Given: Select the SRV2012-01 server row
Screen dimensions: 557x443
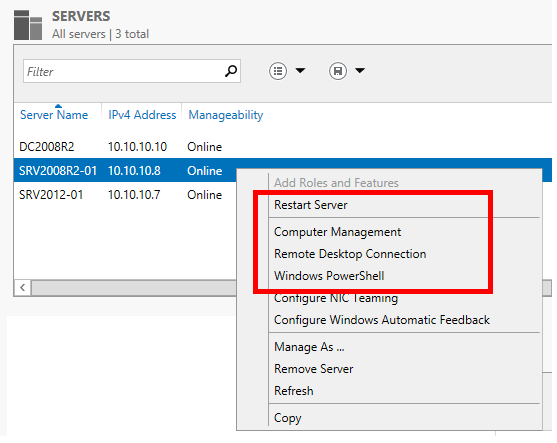Looking at the screenshot, I should (125, 195).
